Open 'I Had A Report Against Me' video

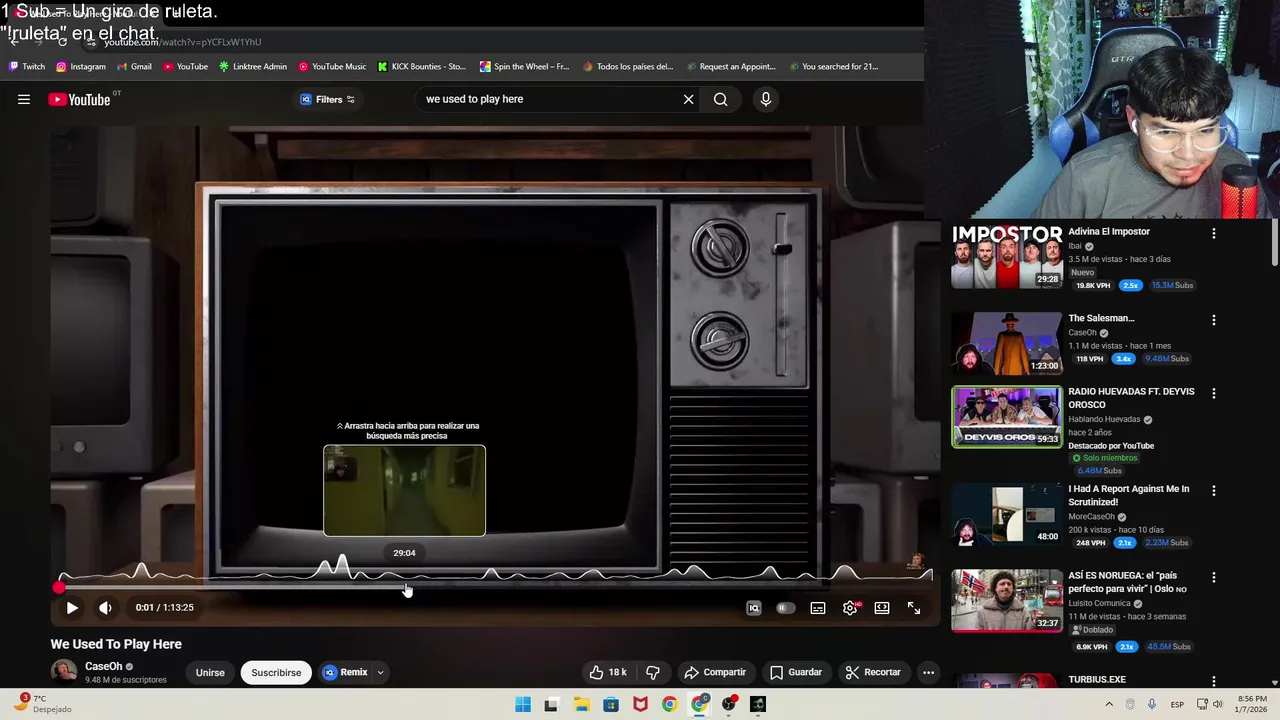point(1006,514)
